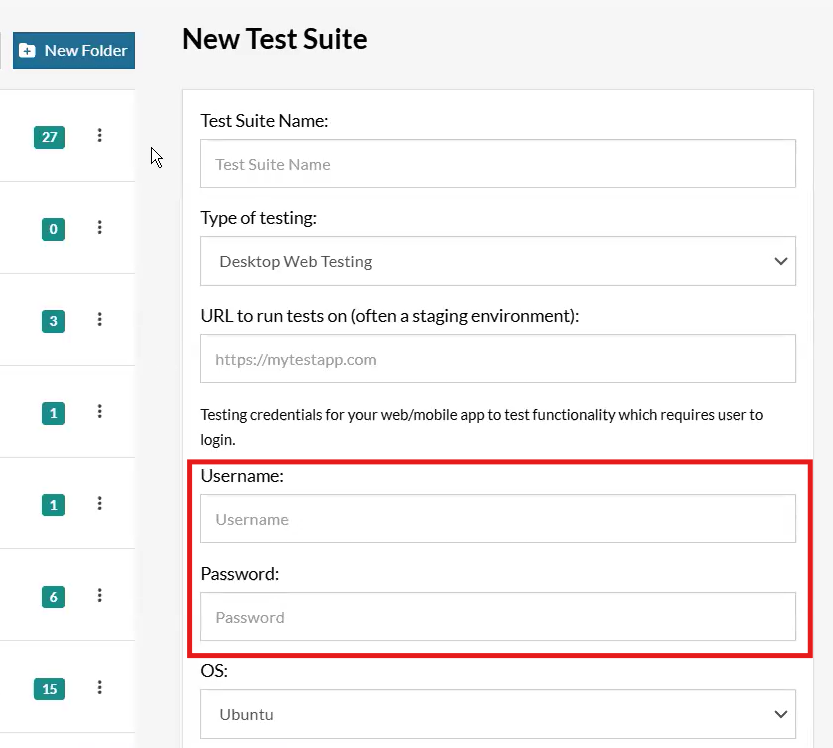Click the folder plus icon in New Folder
The width and height of the screenshot is (833, 748).
[27, 50]
